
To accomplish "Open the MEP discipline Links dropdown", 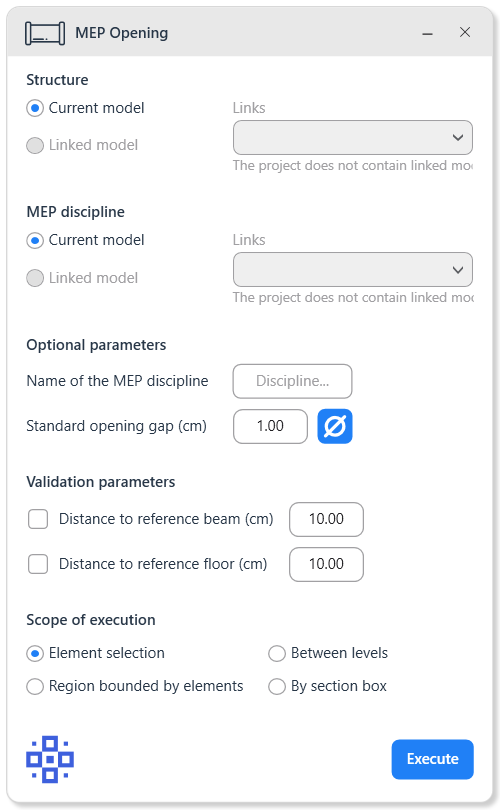I will click(x=353, y=270).
